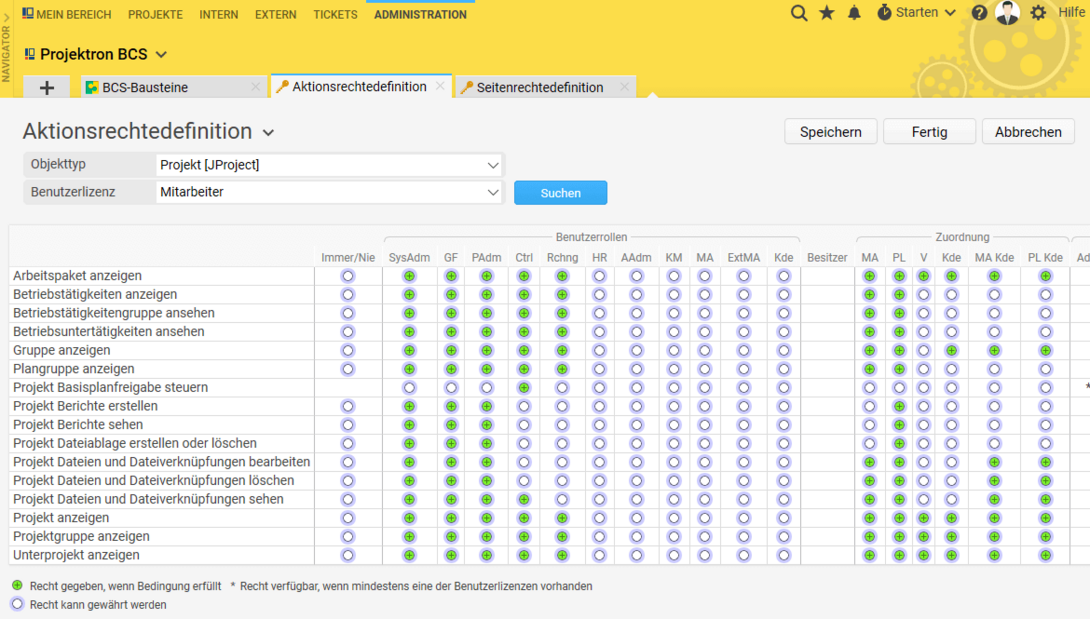
Task: Click the Aktionsrechtedefinition key icon
Action: (x=282, y=87)
